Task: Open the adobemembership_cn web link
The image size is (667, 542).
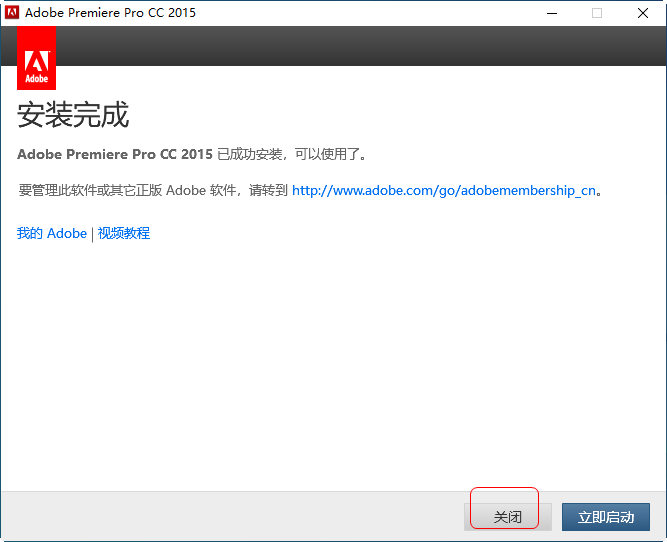Action: (444, 190)
